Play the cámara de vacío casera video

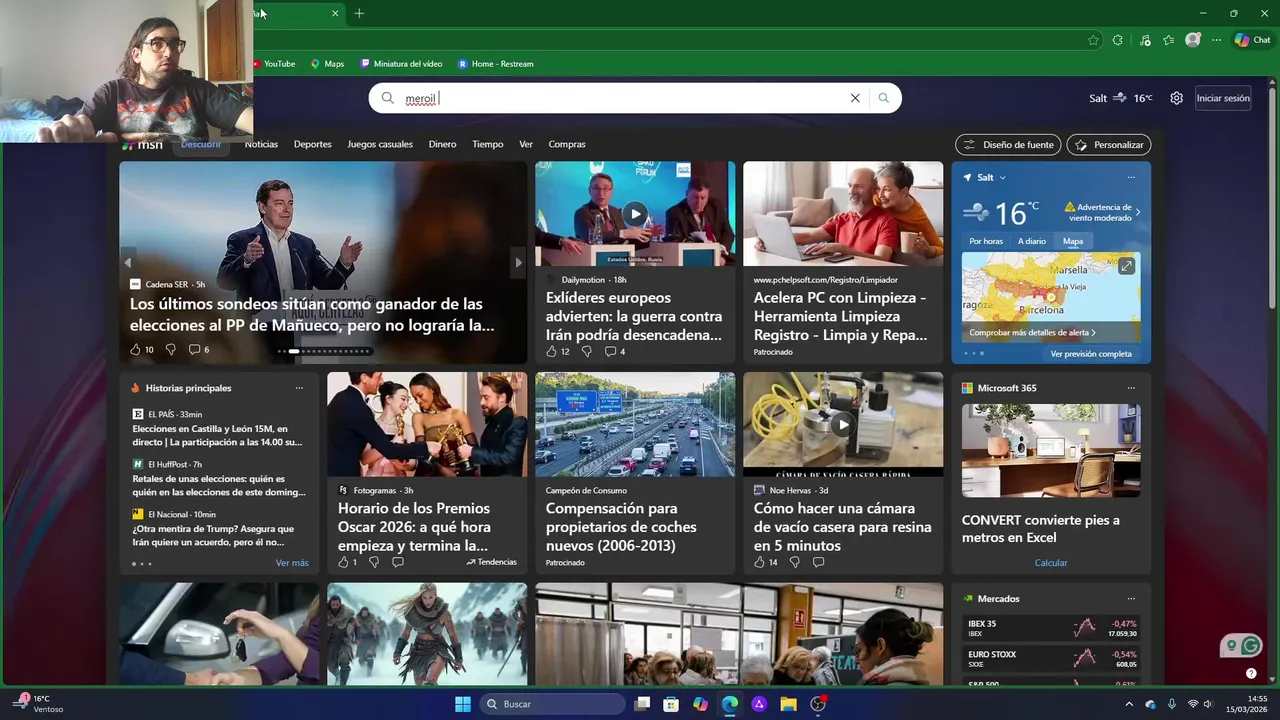coord(843,424)
